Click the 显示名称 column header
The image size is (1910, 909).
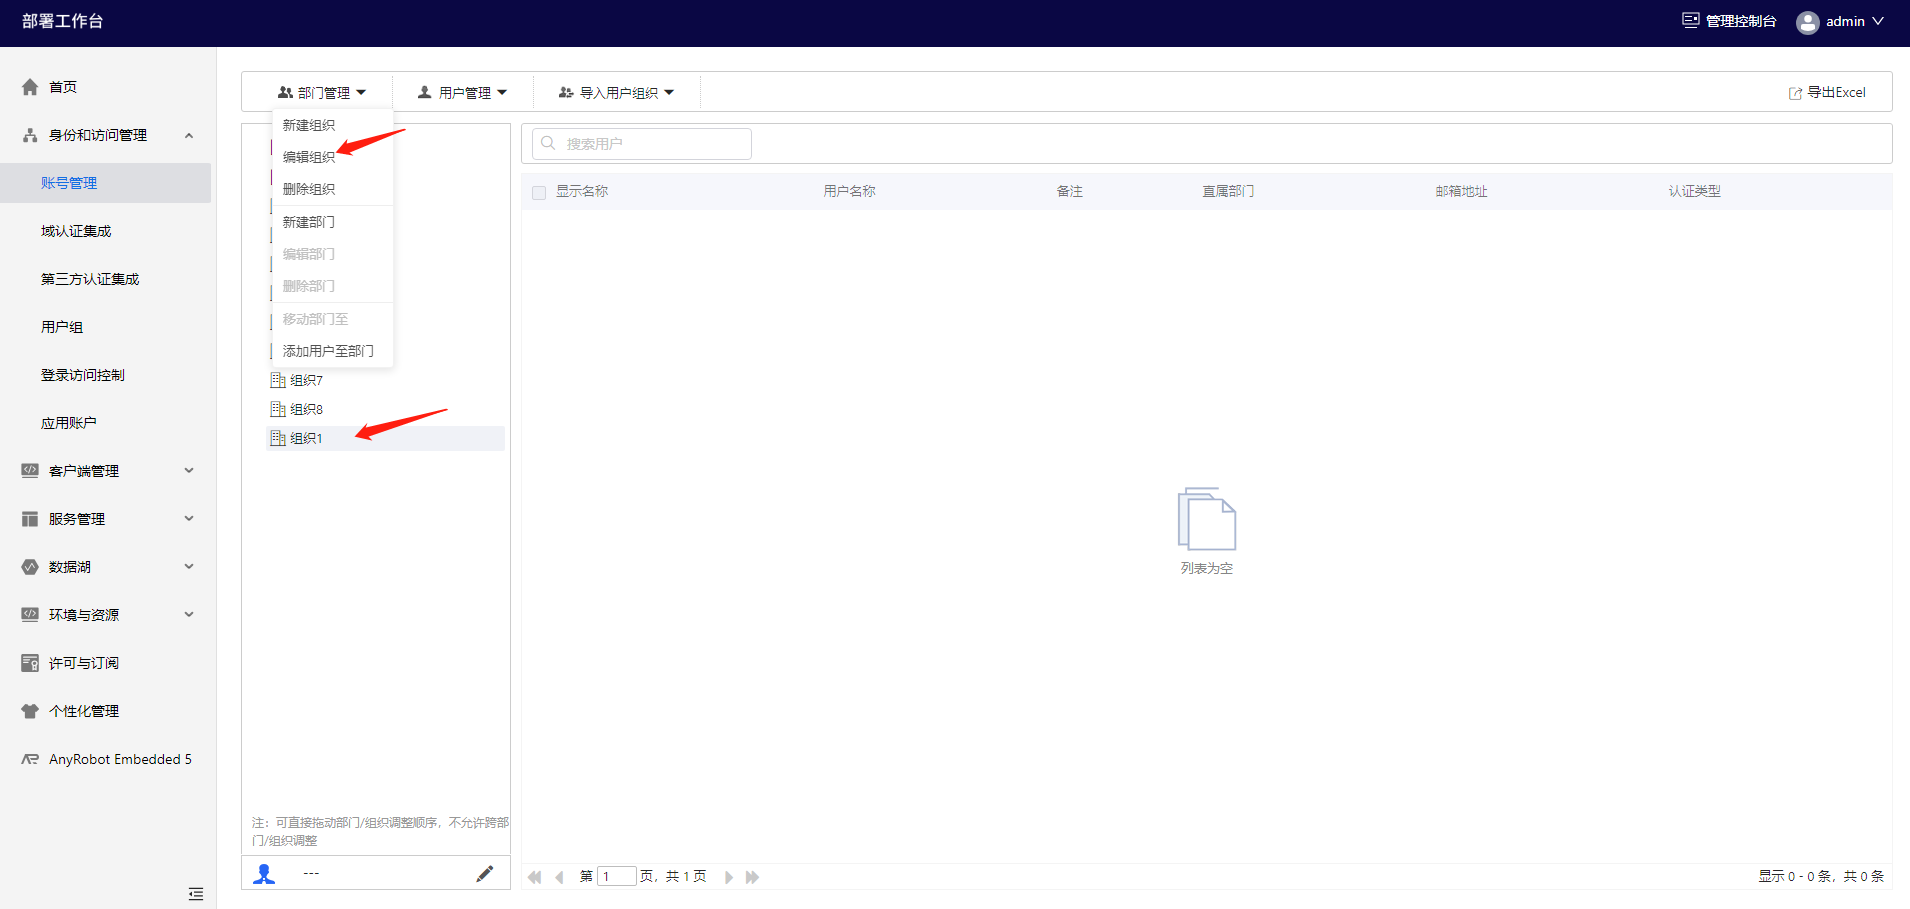(x=582, y=191)
